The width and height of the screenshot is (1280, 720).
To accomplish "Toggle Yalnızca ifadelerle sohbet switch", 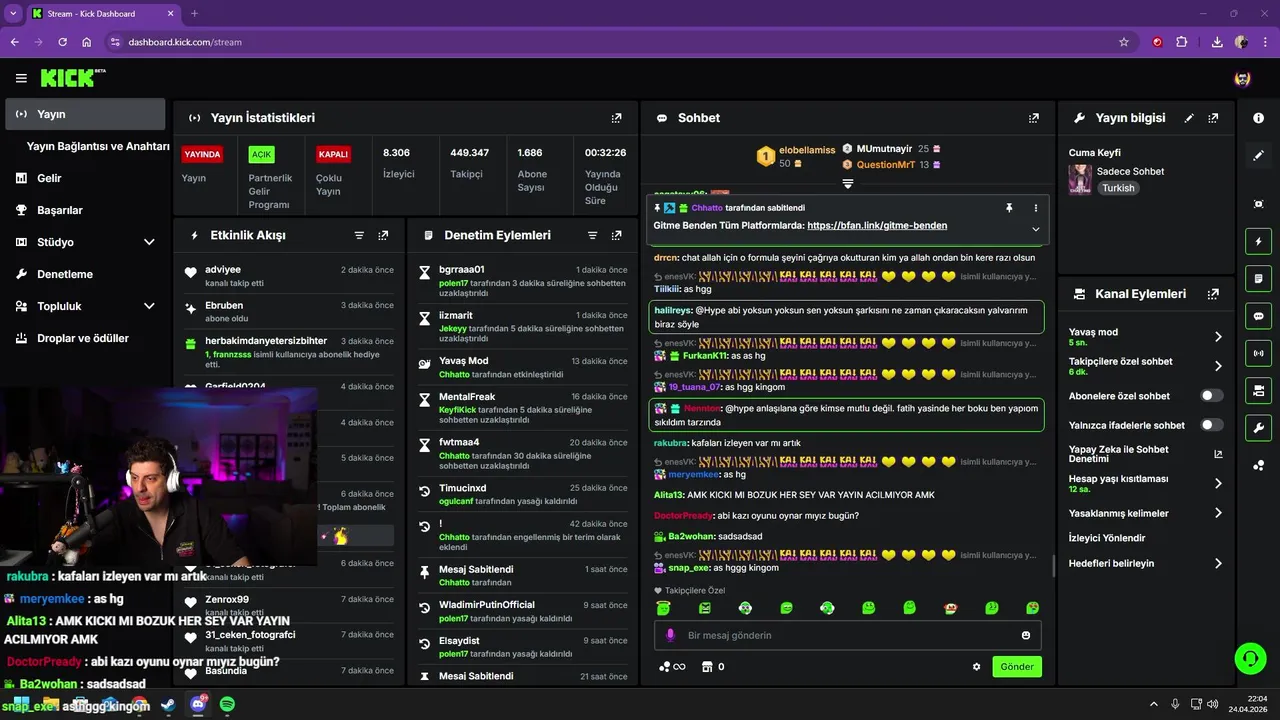I will 1212,425.
